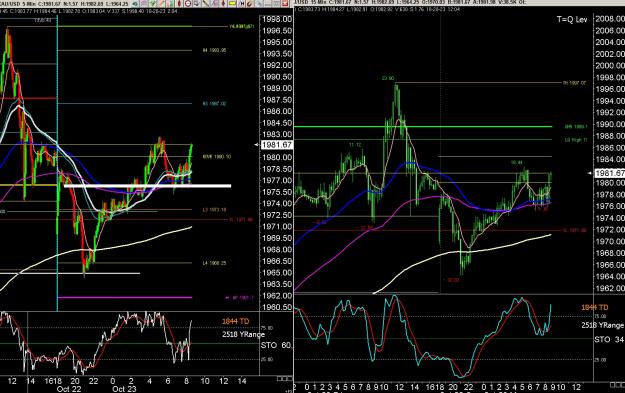The width and height of the screenshot is (625, 393).
Task: Click the R4 1993.95 pivot label
Action: click(x=214, y=51)
